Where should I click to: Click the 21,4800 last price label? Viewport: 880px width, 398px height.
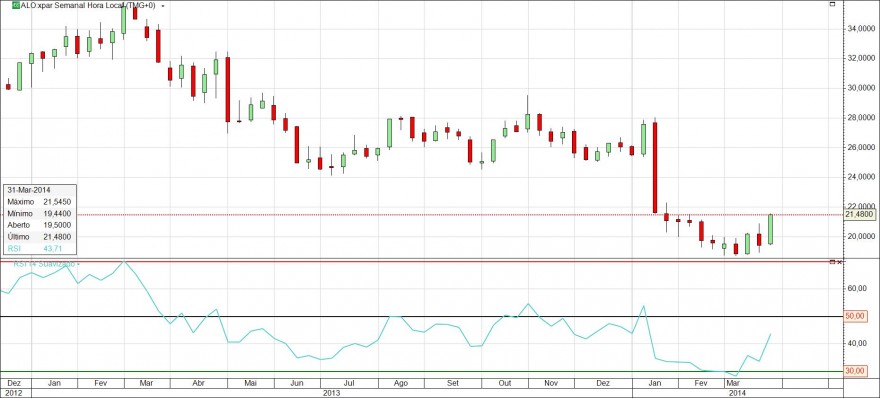pos(859,214)
